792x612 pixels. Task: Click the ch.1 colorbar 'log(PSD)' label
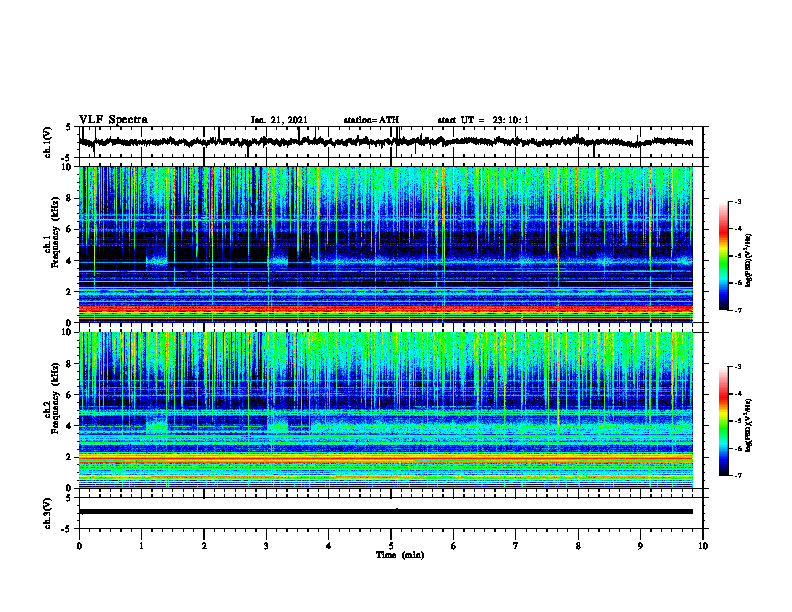coord(749,261)
